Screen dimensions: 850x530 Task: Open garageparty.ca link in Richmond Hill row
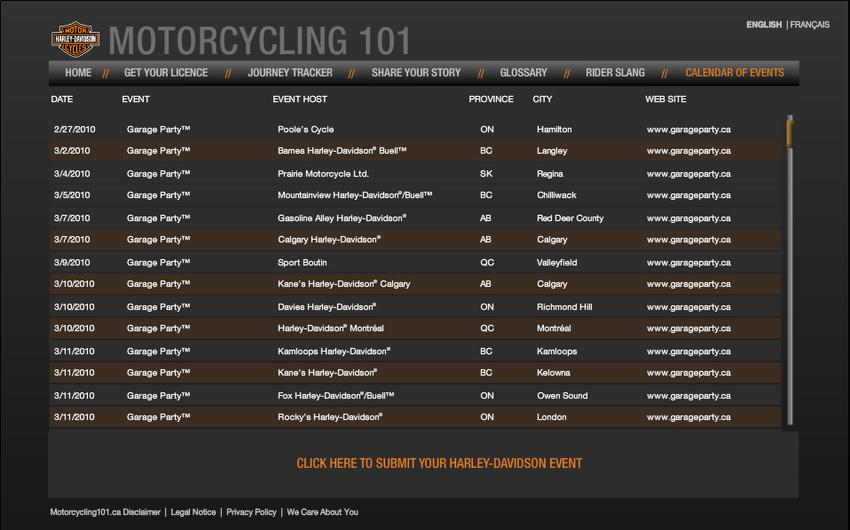pos(688,307)
